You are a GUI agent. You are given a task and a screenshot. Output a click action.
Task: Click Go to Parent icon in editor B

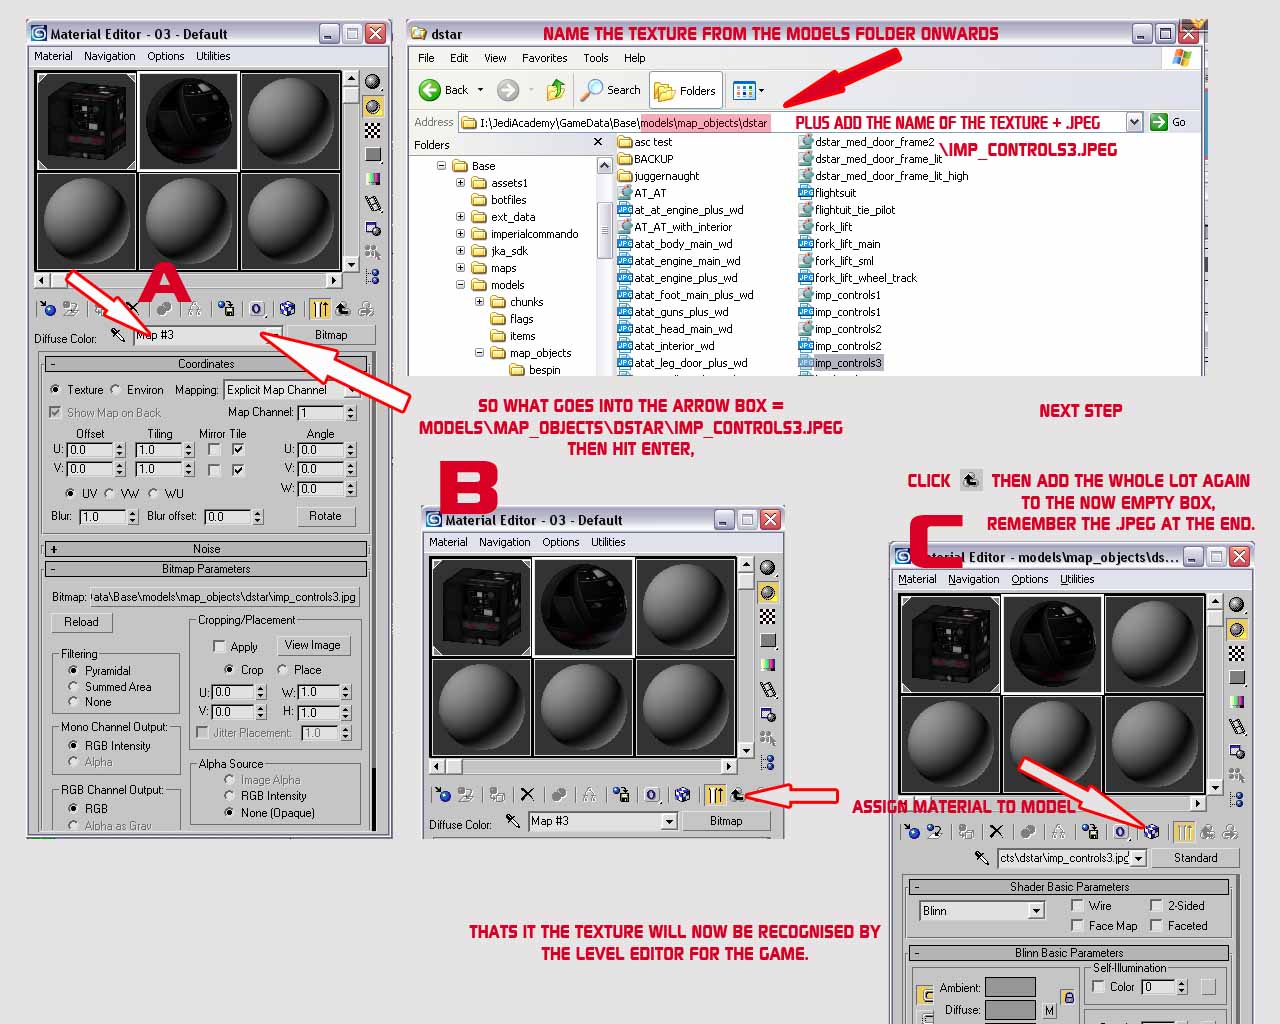(737, 795)
